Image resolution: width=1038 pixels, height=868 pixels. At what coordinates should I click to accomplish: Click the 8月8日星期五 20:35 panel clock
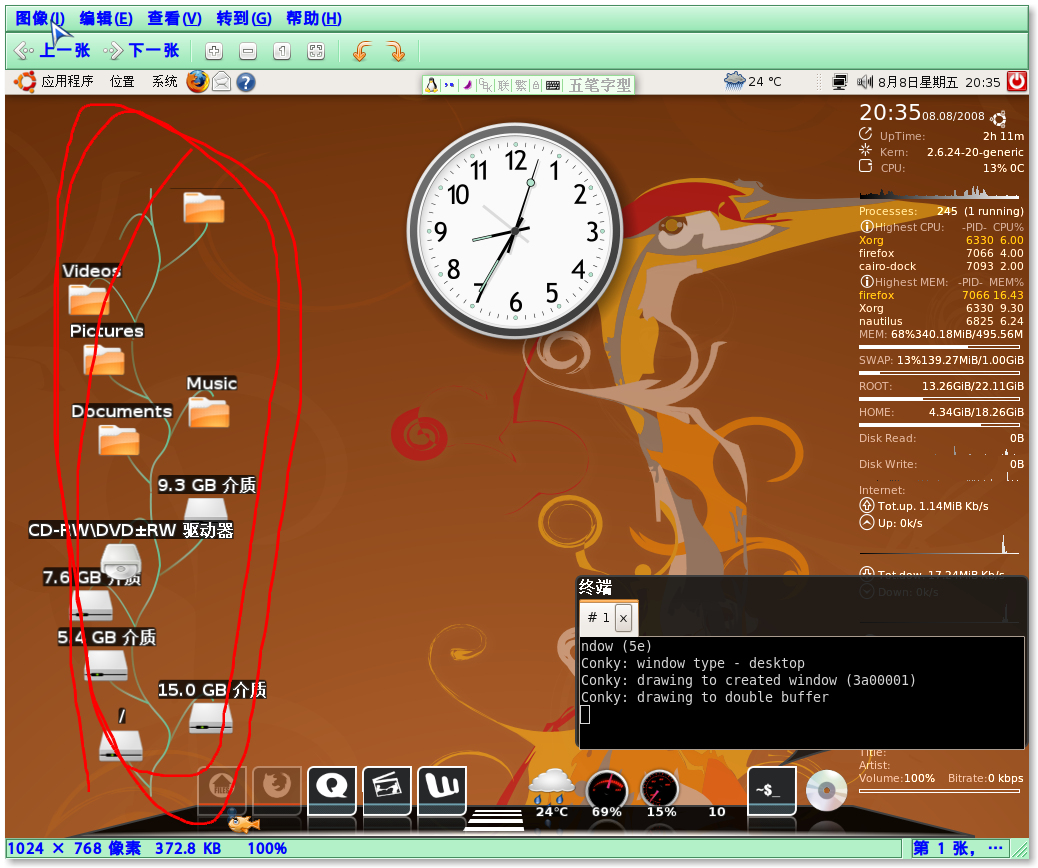(x=939, y=82)
